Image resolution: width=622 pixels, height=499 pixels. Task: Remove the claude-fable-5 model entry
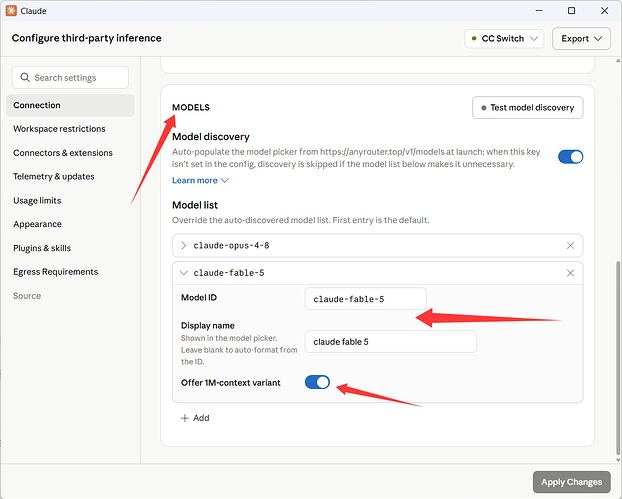tap(570, 273)
